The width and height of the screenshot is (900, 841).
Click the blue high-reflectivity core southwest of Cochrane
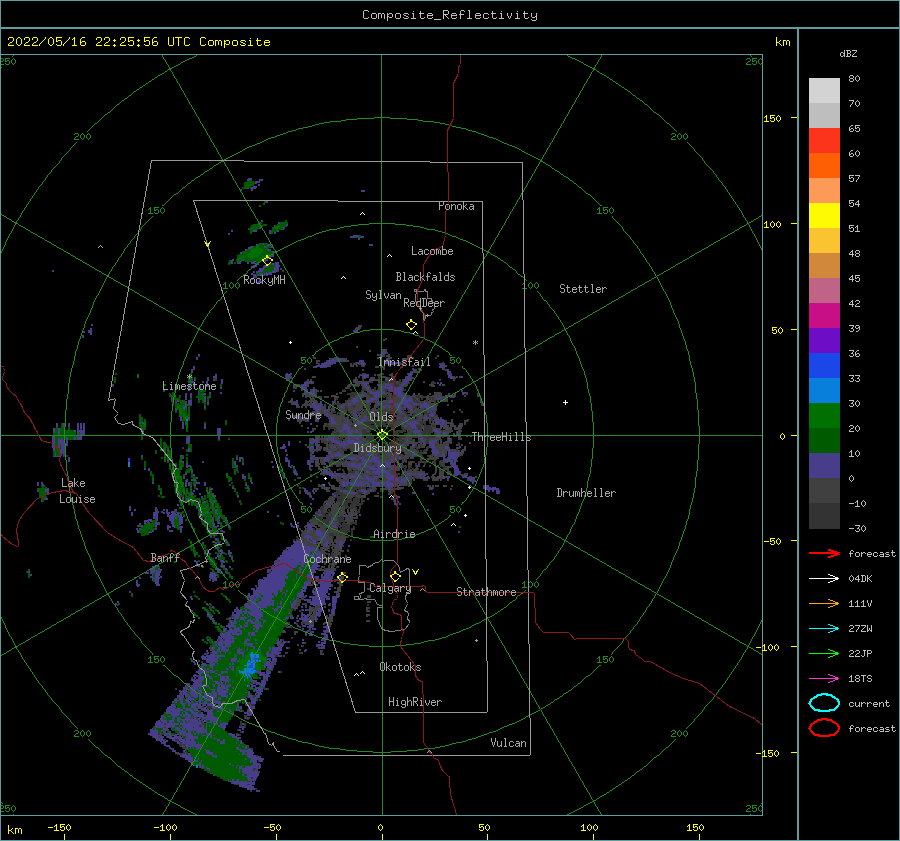tap(250, 665)
